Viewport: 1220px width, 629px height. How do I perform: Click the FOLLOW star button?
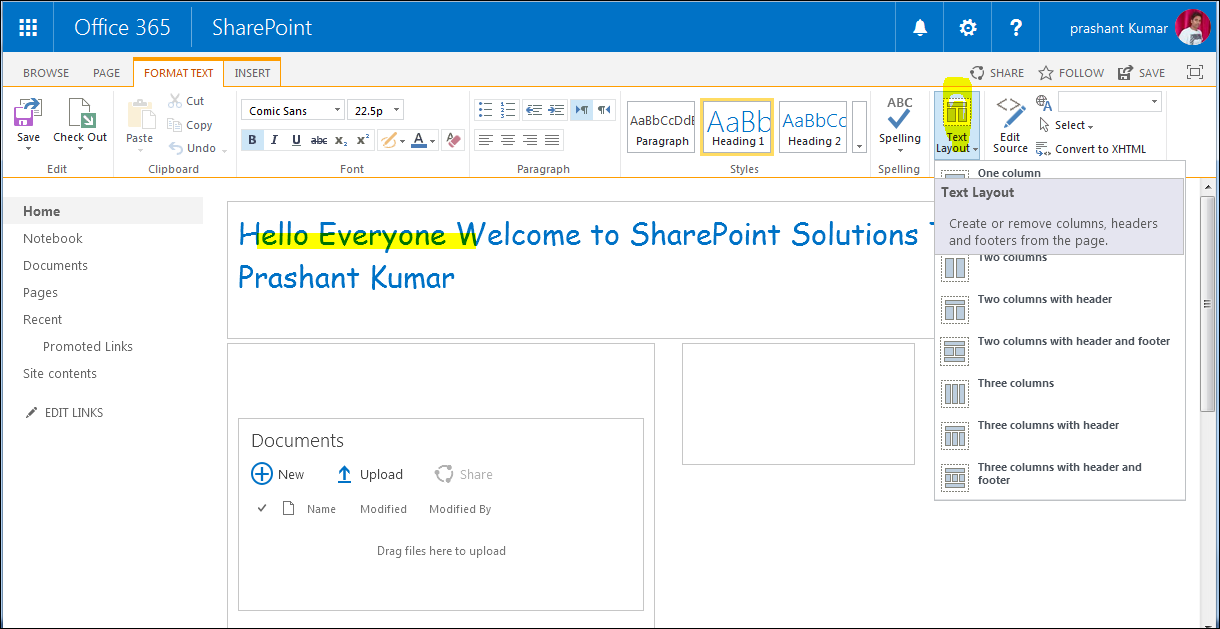click(x=1071, y=73)
